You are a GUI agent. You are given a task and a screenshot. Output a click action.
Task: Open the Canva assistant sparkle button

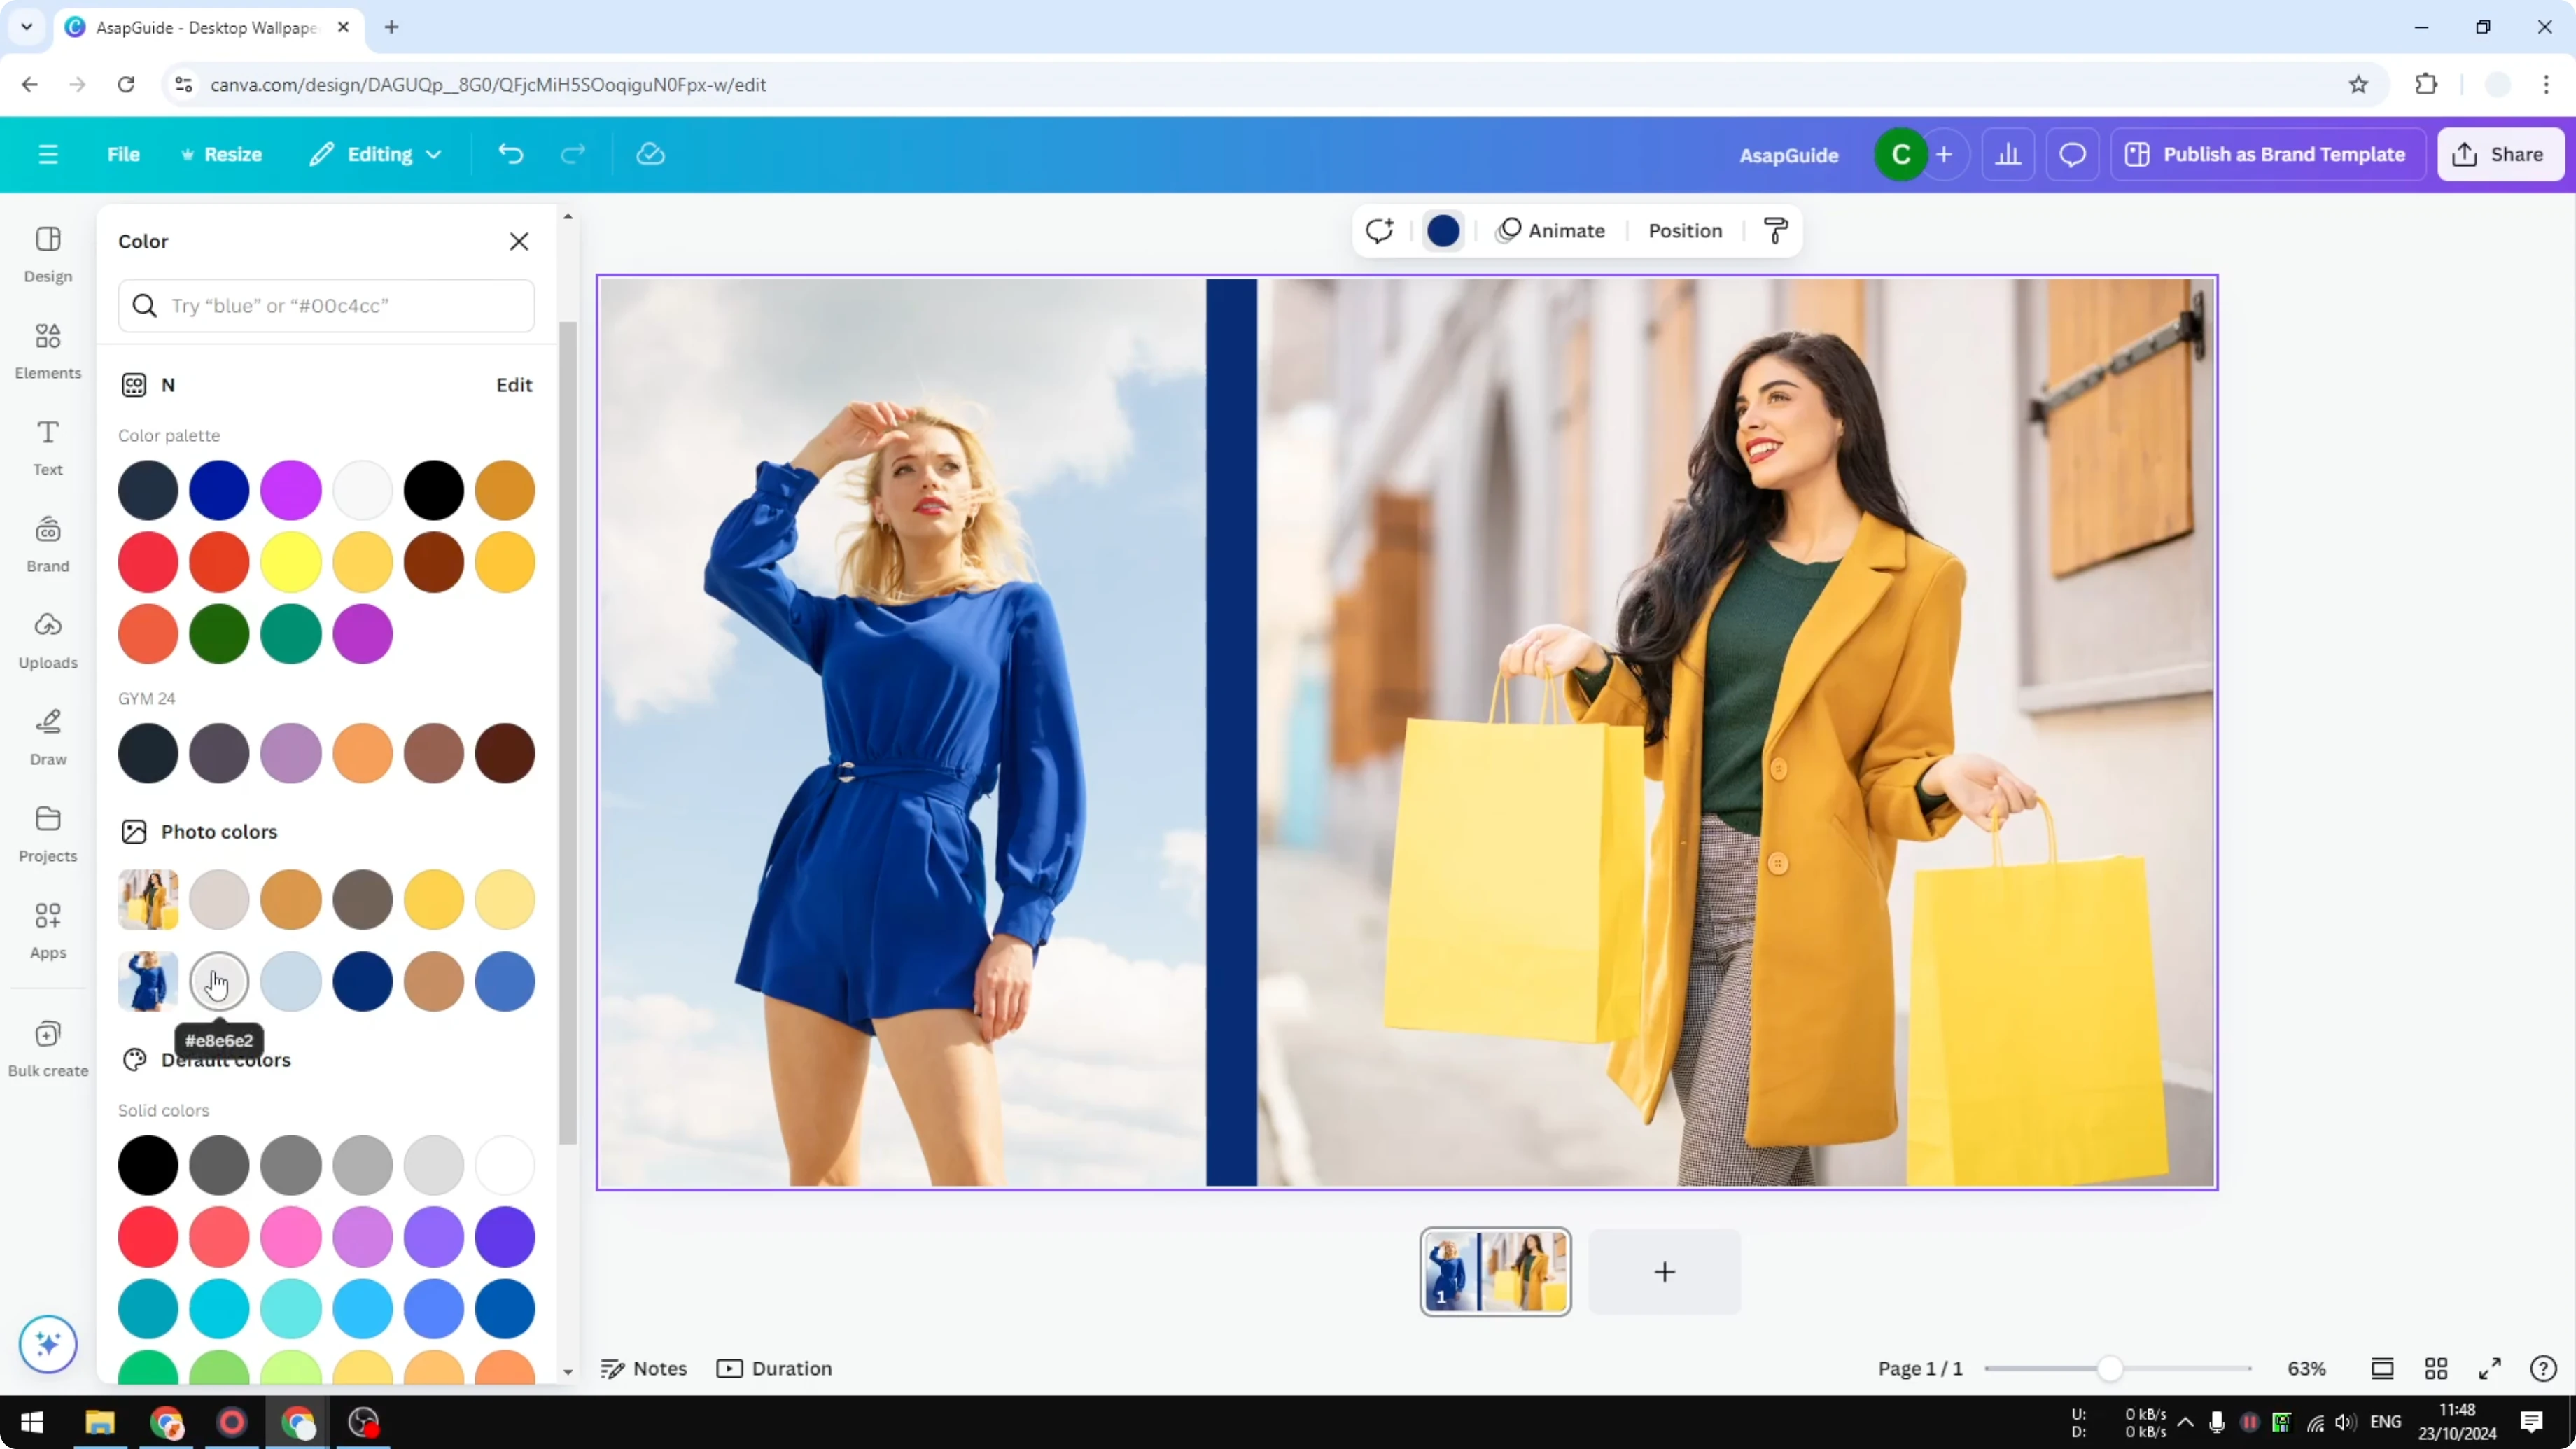47,1344
